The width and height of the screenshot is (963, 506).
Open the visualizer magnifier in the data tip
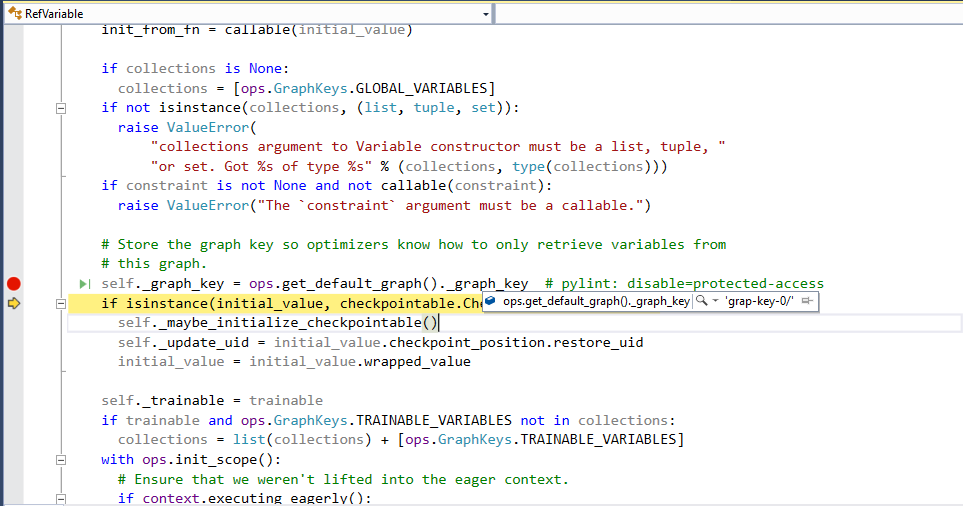pos(701,301)
